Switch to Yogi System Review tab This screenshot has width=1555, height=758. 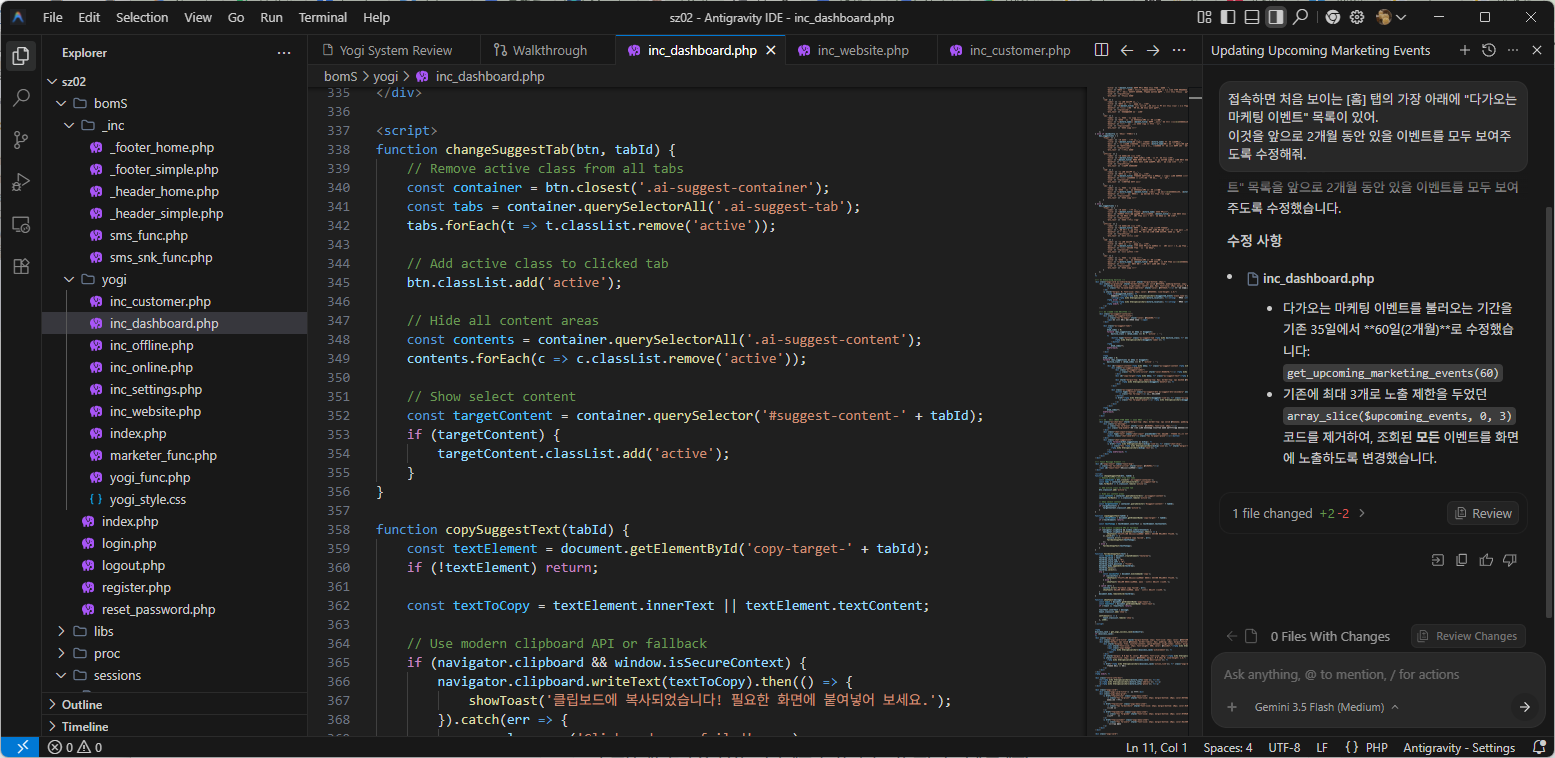(x=395, y=50)
